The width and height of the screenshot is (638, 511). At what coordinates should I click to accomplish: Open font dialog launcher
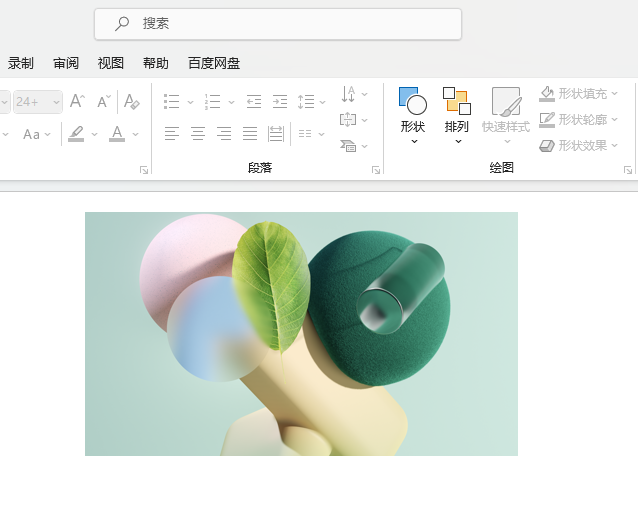(144, 170)
